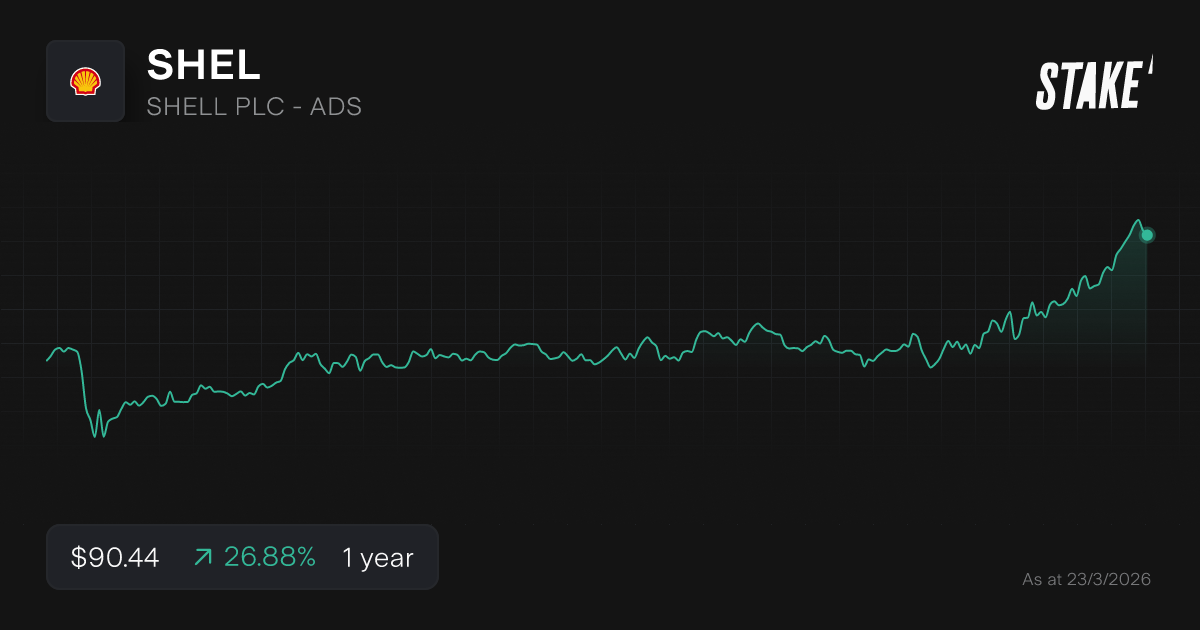Click the As at 23/3/2026 date text

(x=1086, y=579)
